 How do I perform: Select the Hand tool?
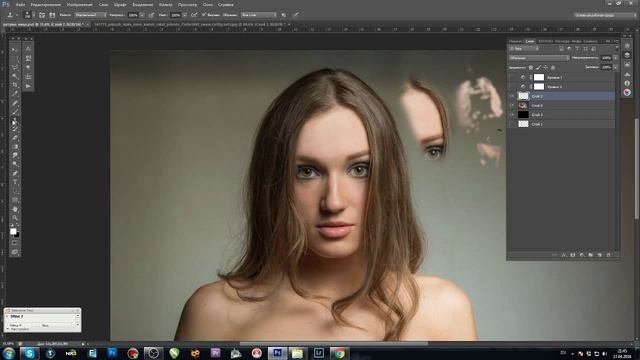click(15, 209)
